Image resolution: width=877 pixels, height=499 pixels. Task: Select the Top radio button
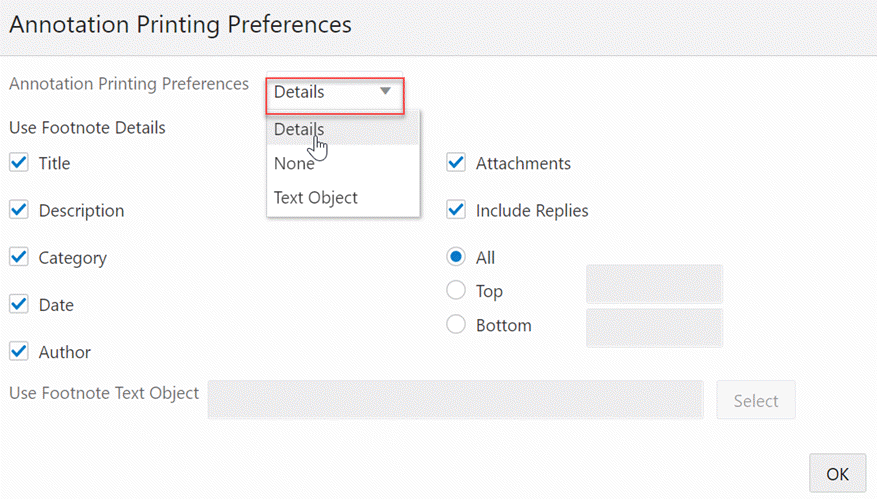tap(456, 291)
